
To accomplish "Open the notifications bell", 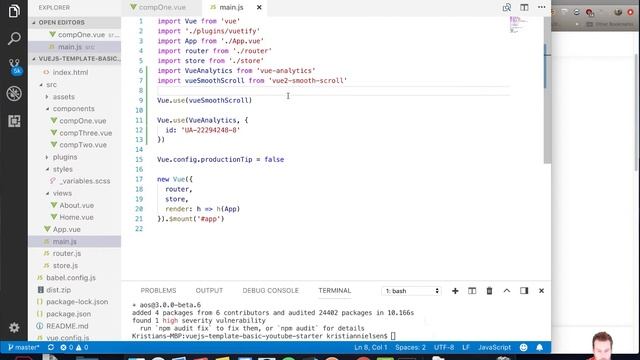I will [540, 347].
